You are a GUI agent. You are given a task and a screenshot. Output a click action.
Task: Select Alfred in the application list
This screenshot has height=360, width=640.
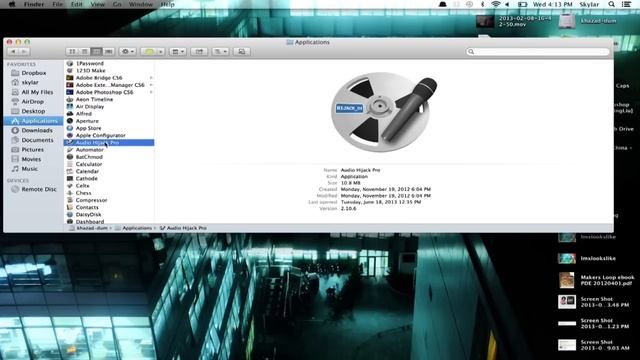(x=109, y=114)
